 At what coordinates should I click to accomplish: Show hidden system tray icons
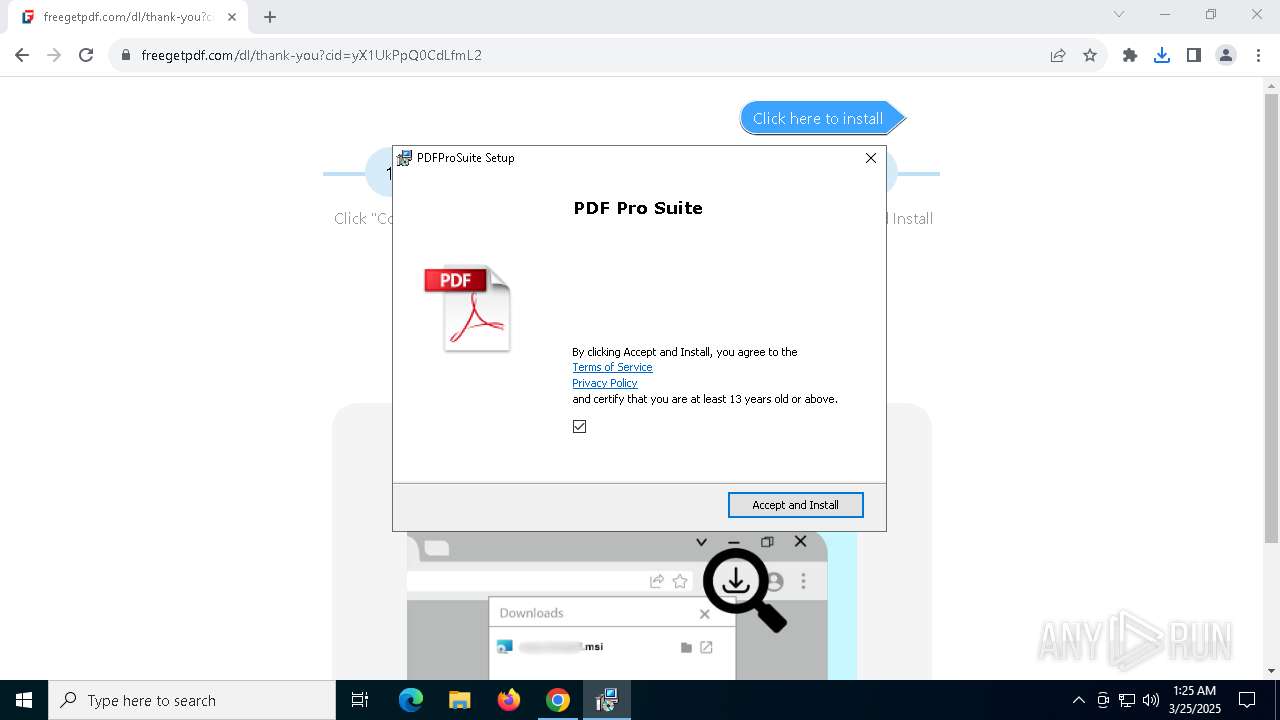(x=1078, y=700)
